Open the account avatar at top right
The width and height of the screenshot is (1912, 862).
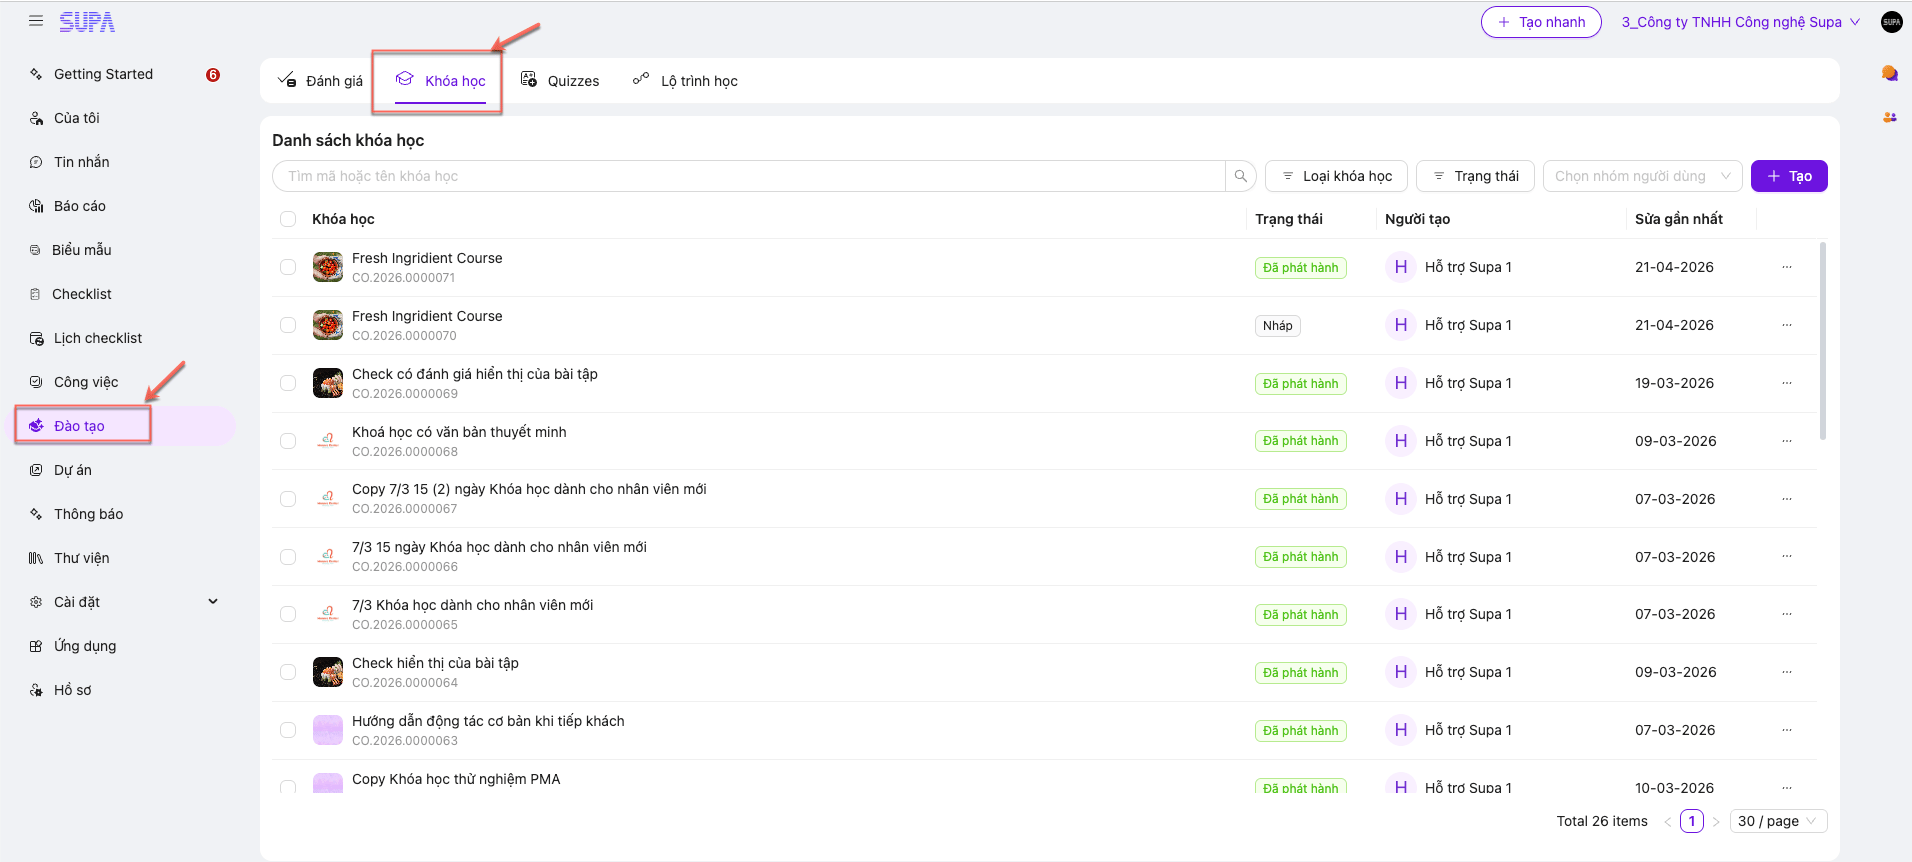pos(1891,22)
